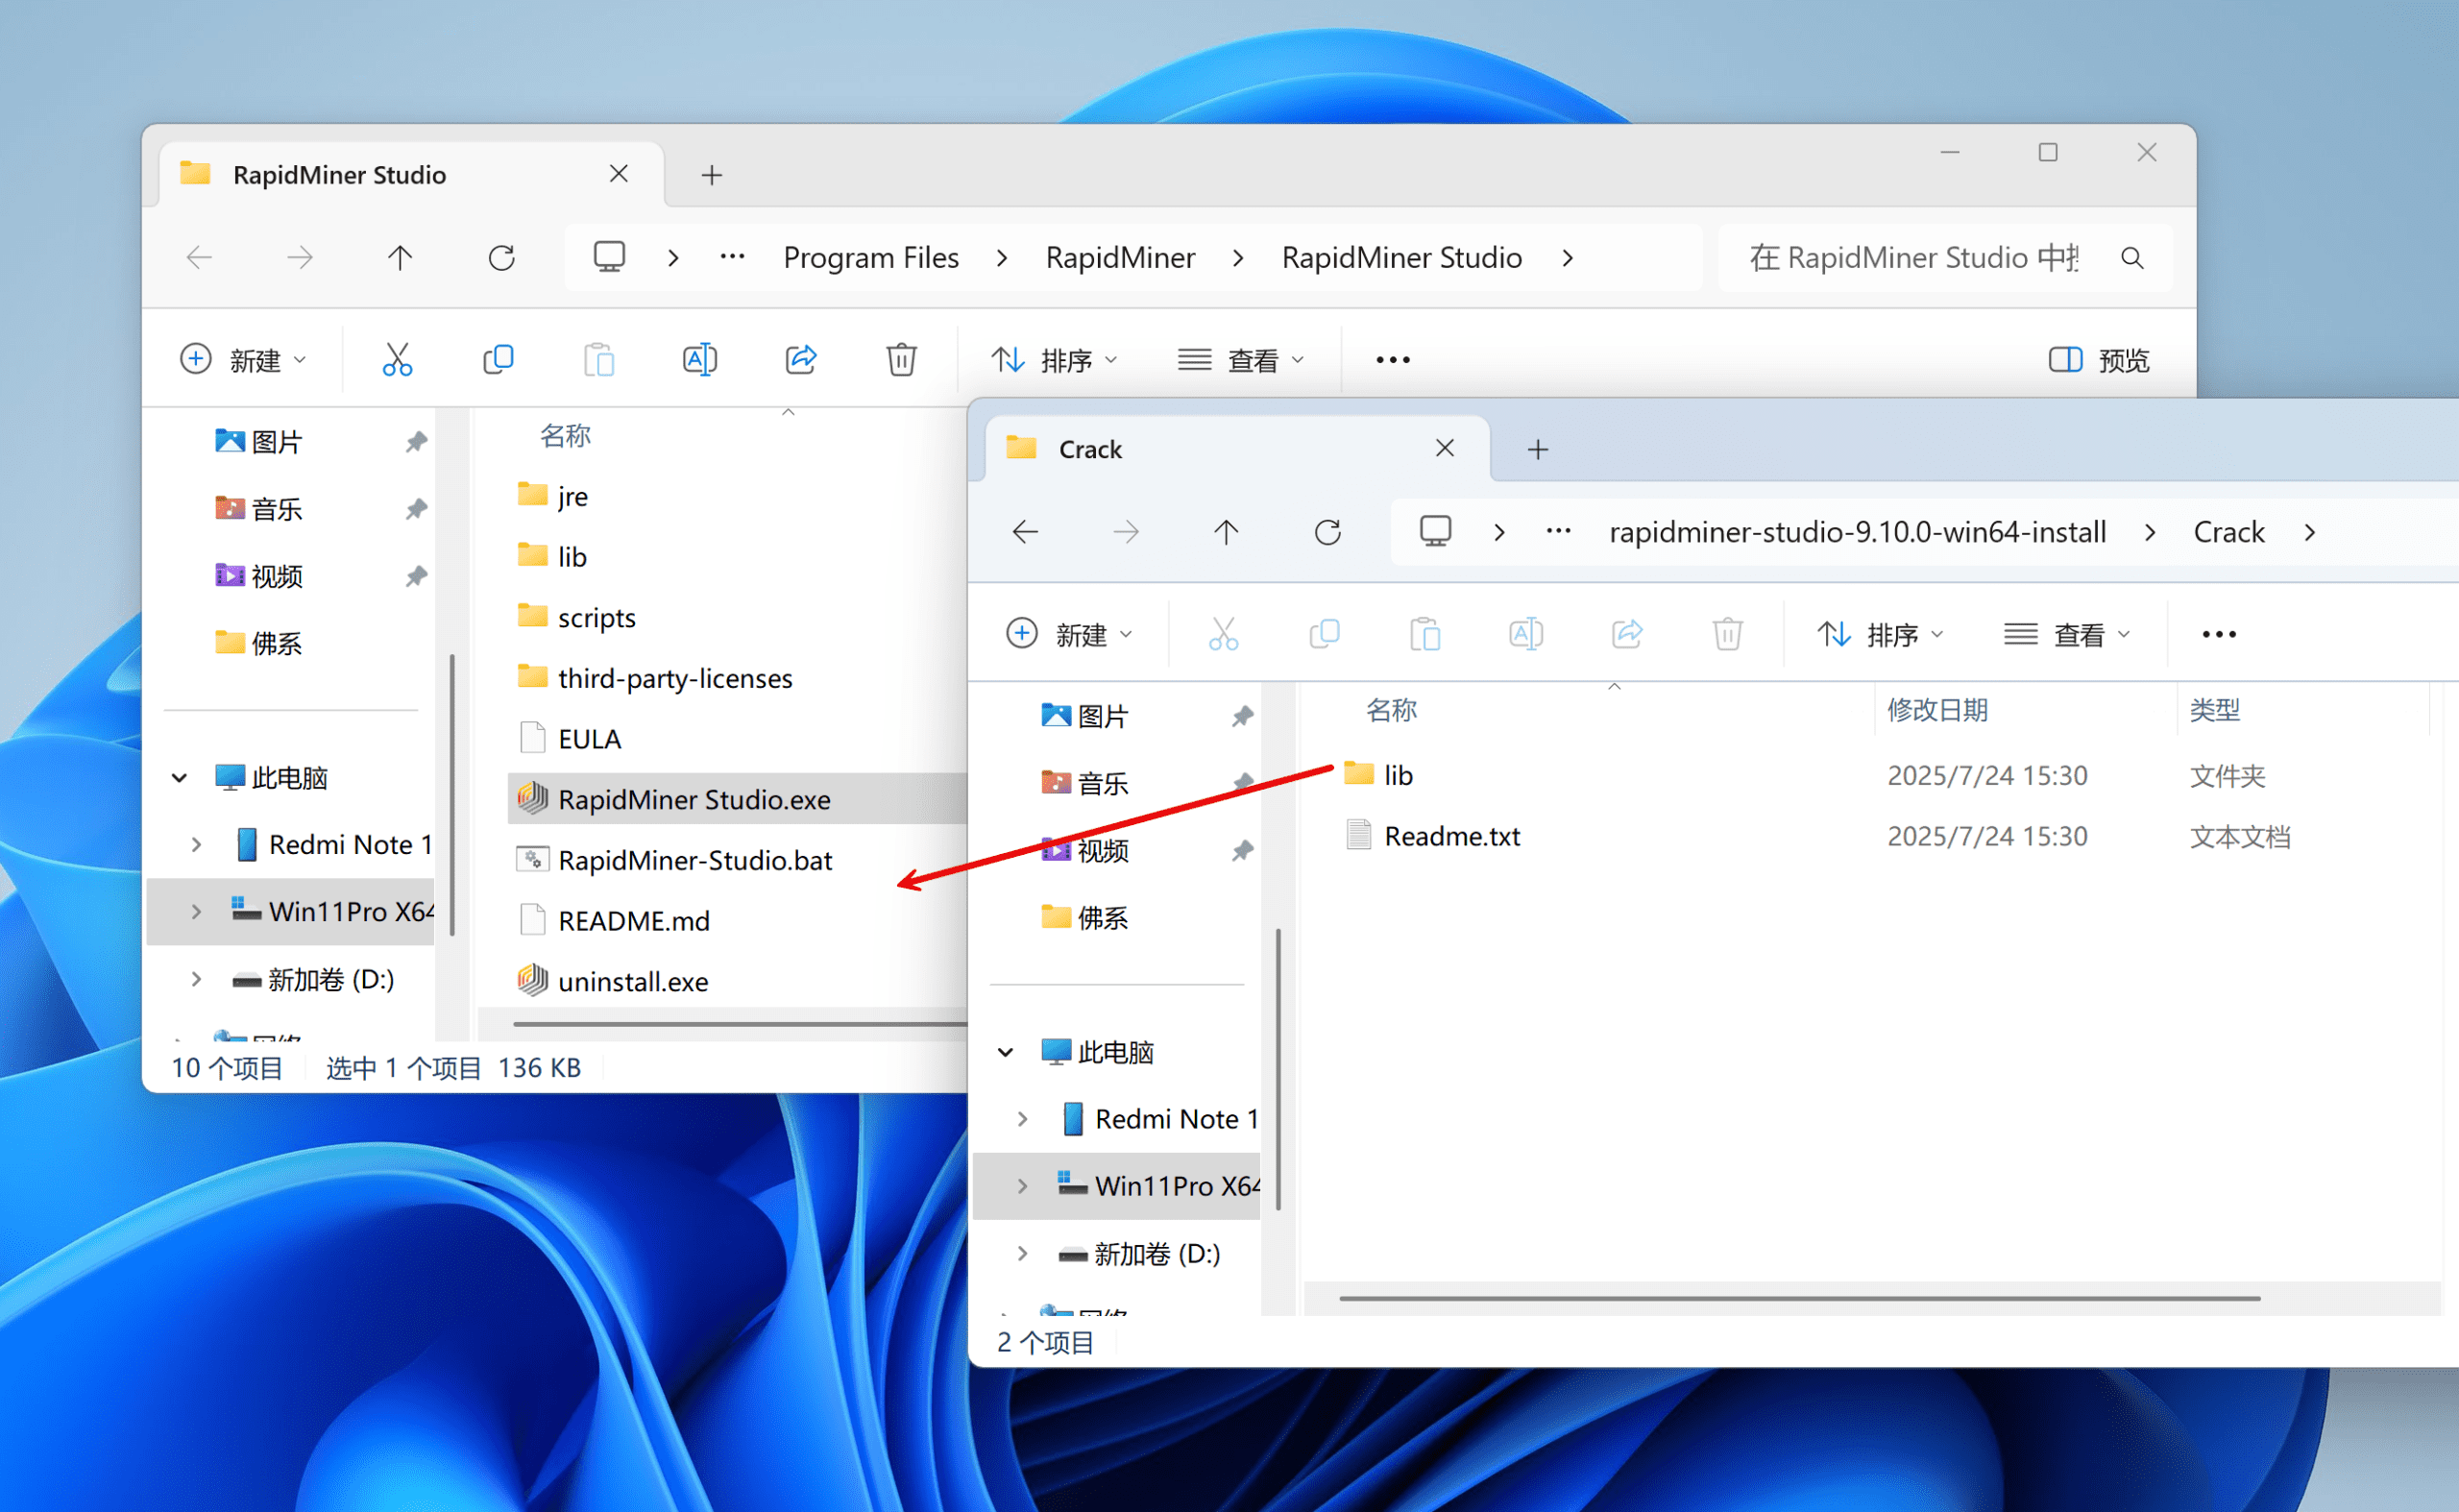Select the RapidMiner Studio tab
Image resolution: width=2459 pixels, height=1512 pixels.
340,175
